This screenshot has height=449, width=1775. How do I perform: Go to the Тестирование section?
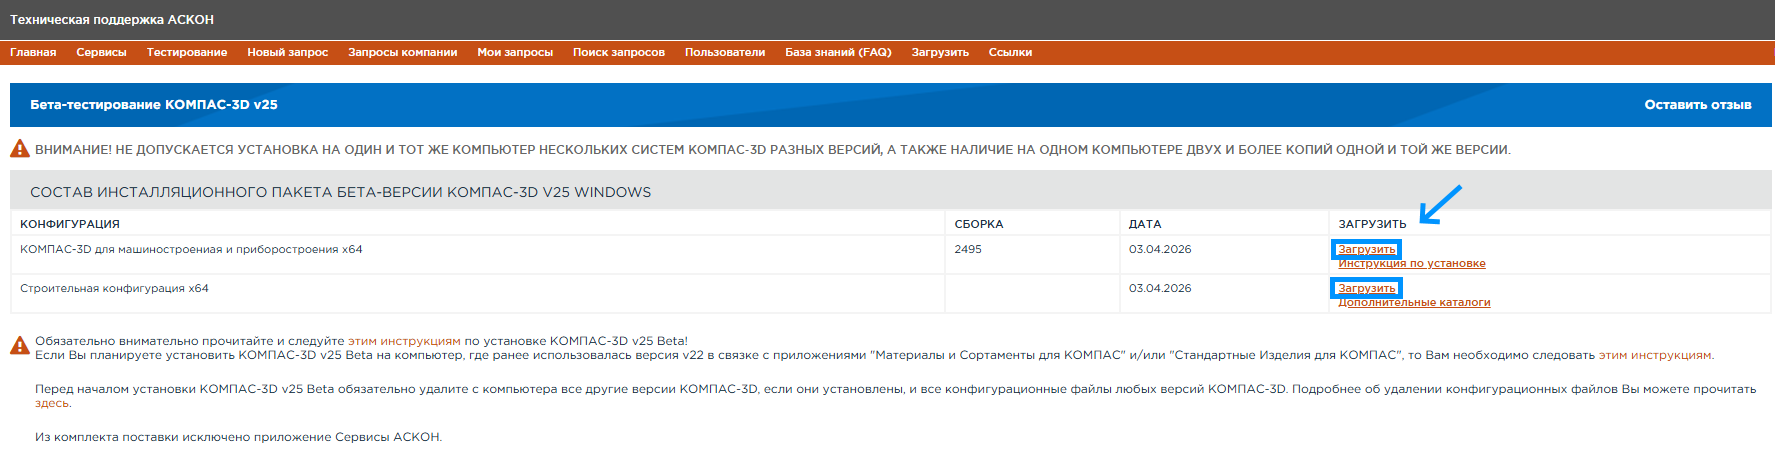(187, 52)
